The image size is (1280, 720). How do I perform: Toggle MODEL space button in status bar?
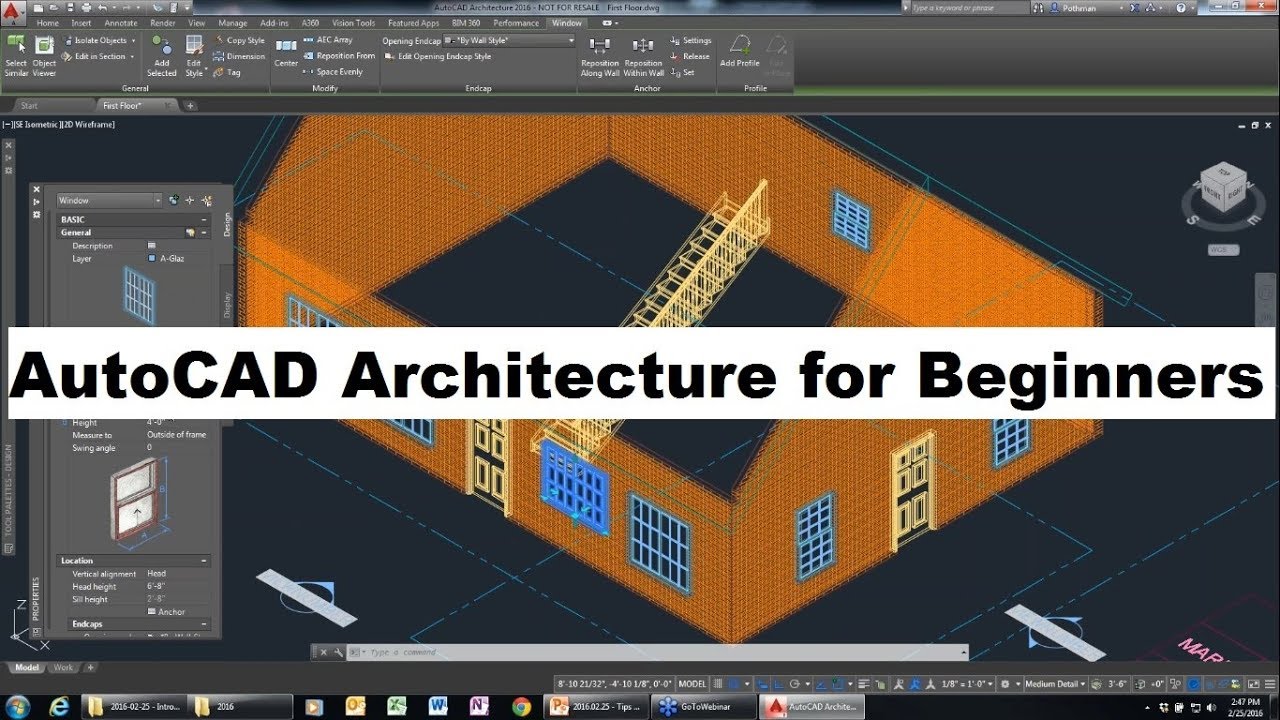(x=692, y=684)
